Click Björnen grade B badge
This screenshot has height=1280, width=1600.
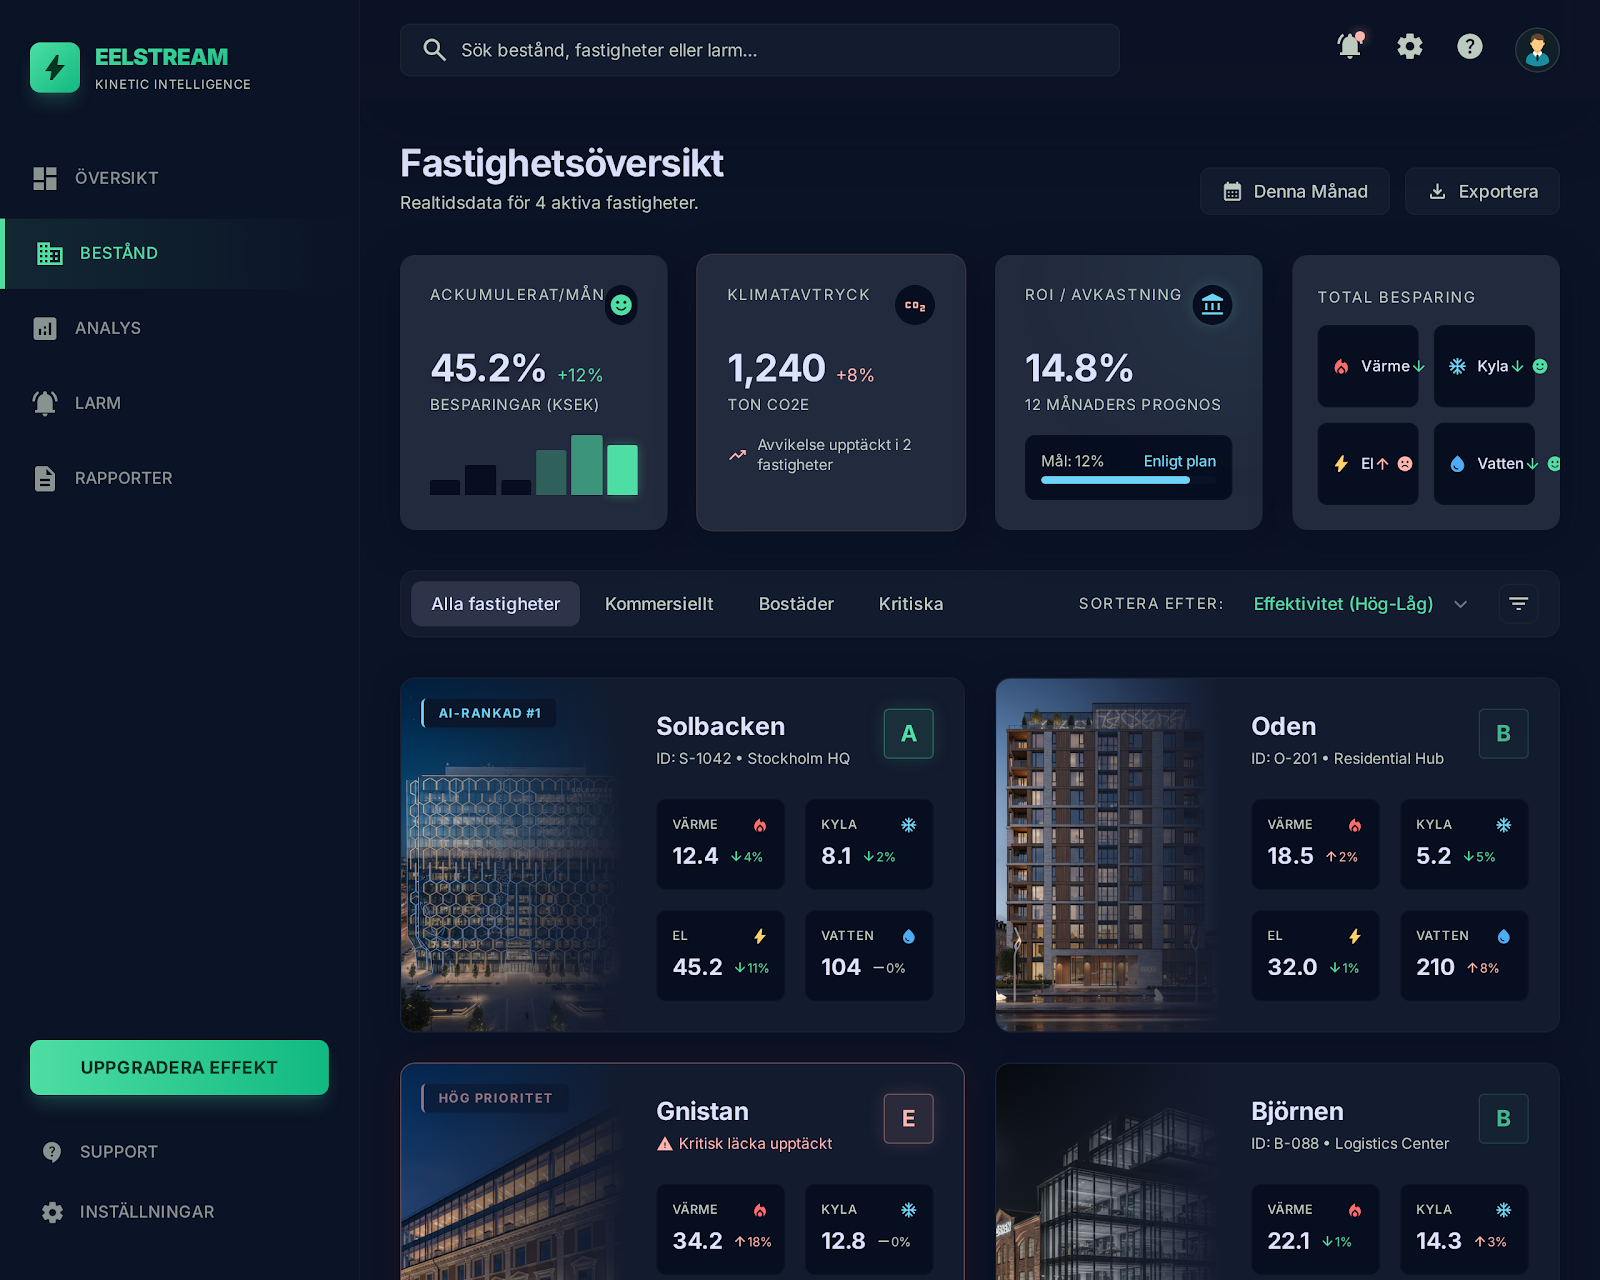1503,1118
